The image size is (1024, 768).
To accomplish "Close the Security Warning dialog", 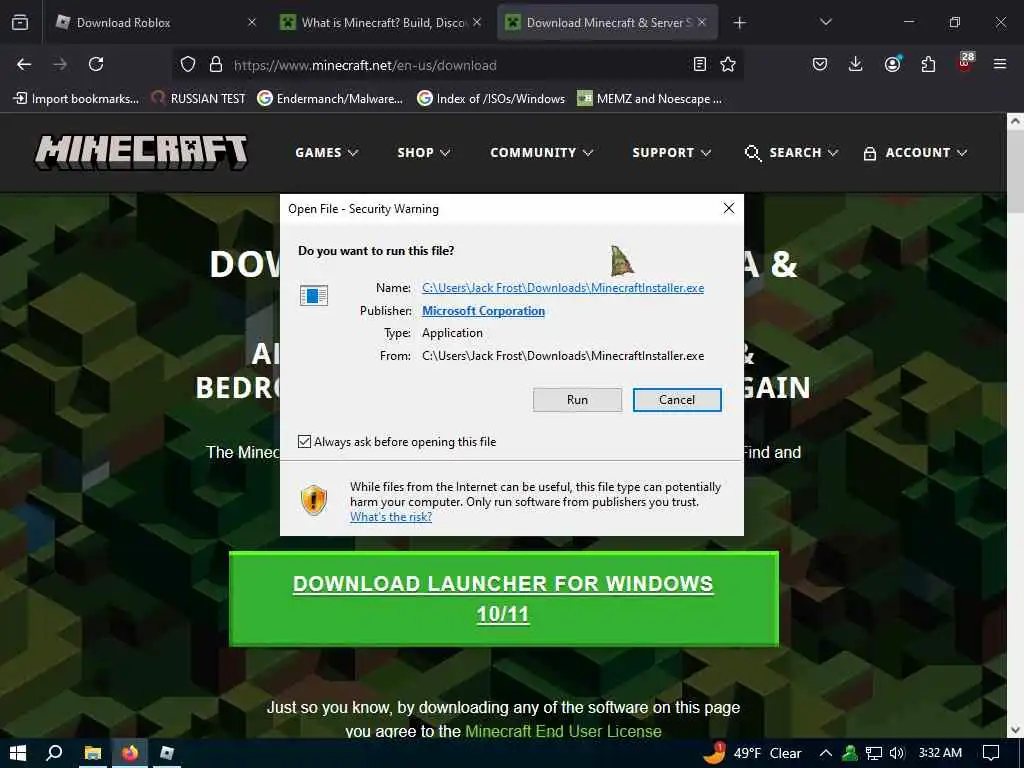I will click(x=729, y=208).
